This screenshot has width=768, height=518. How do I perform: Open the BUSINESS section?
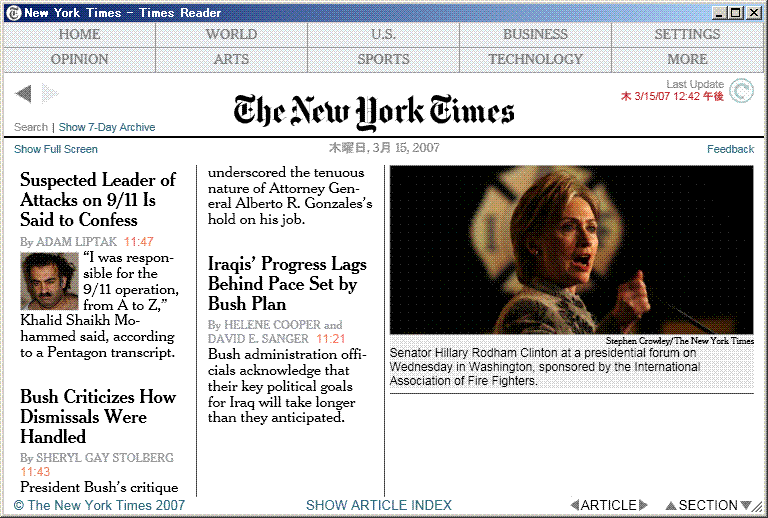[535, 34]
